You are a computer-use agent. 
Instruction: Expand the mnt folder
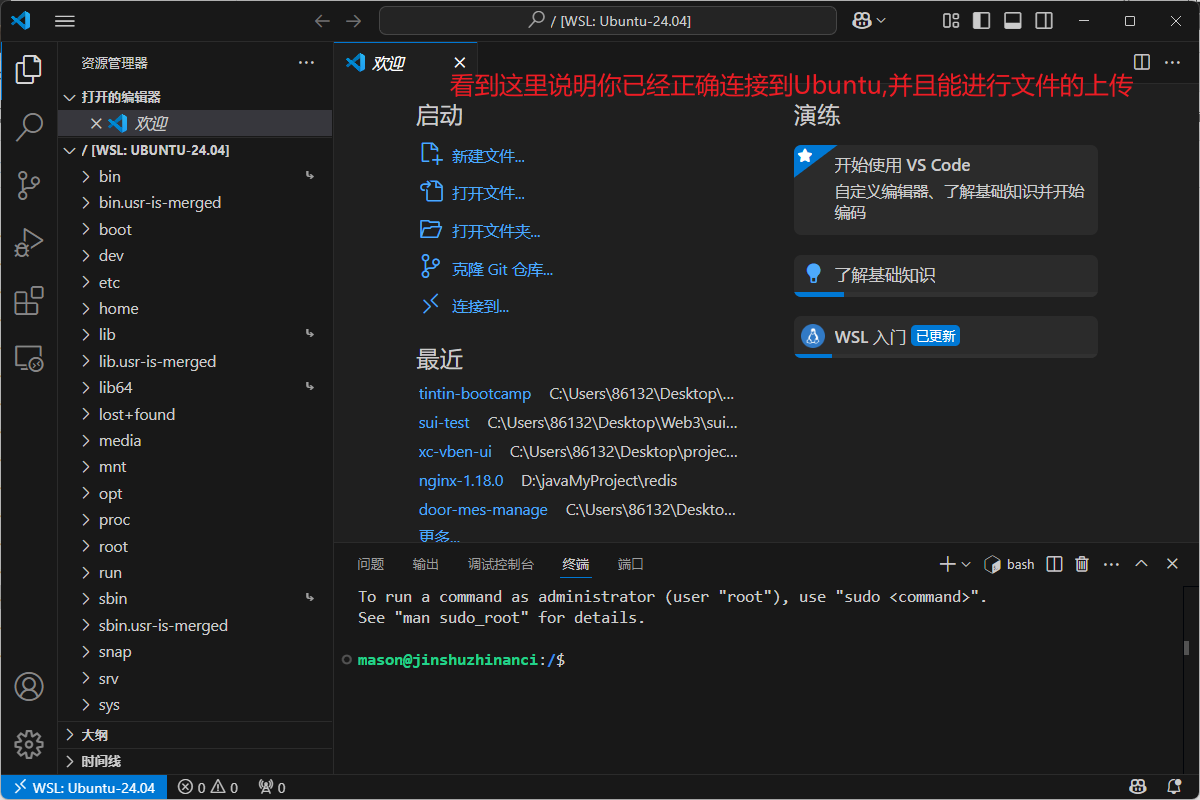point(195,467)
